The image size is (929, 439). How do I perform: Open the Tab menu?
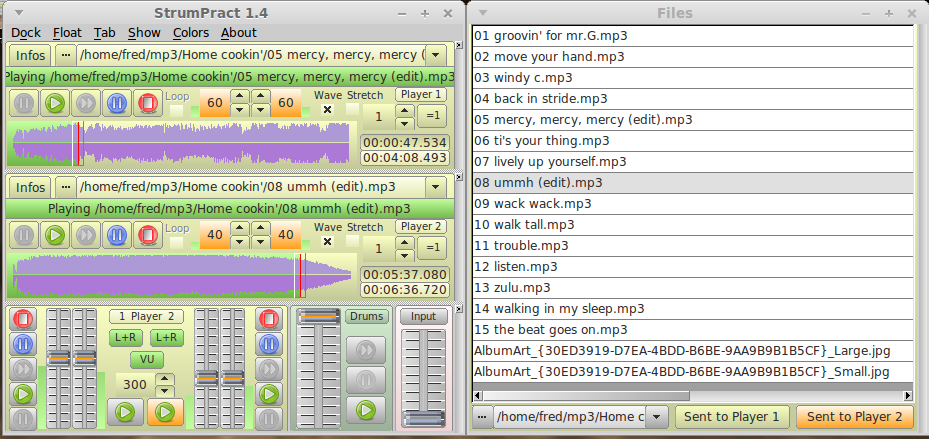105,33
